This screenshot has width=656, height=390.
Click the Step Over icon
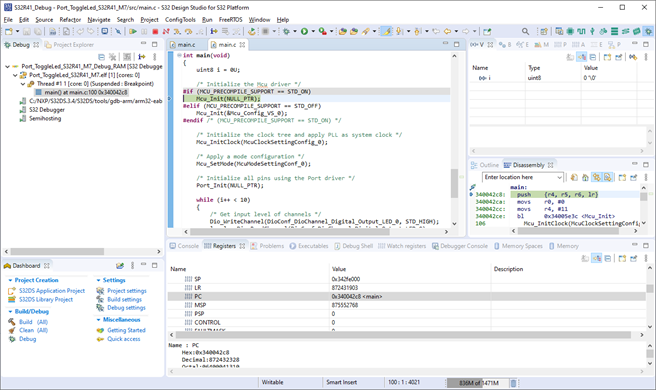point(188,31)
